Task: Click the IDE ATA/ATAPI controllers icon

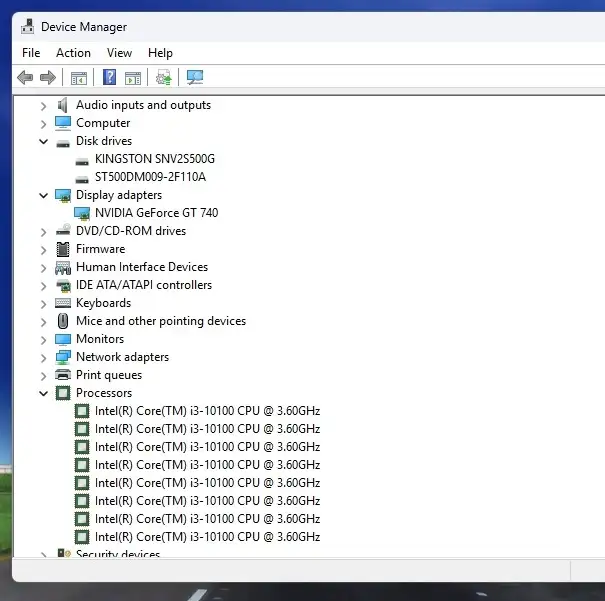Action: pyautogui.click(x=63, y=286)
